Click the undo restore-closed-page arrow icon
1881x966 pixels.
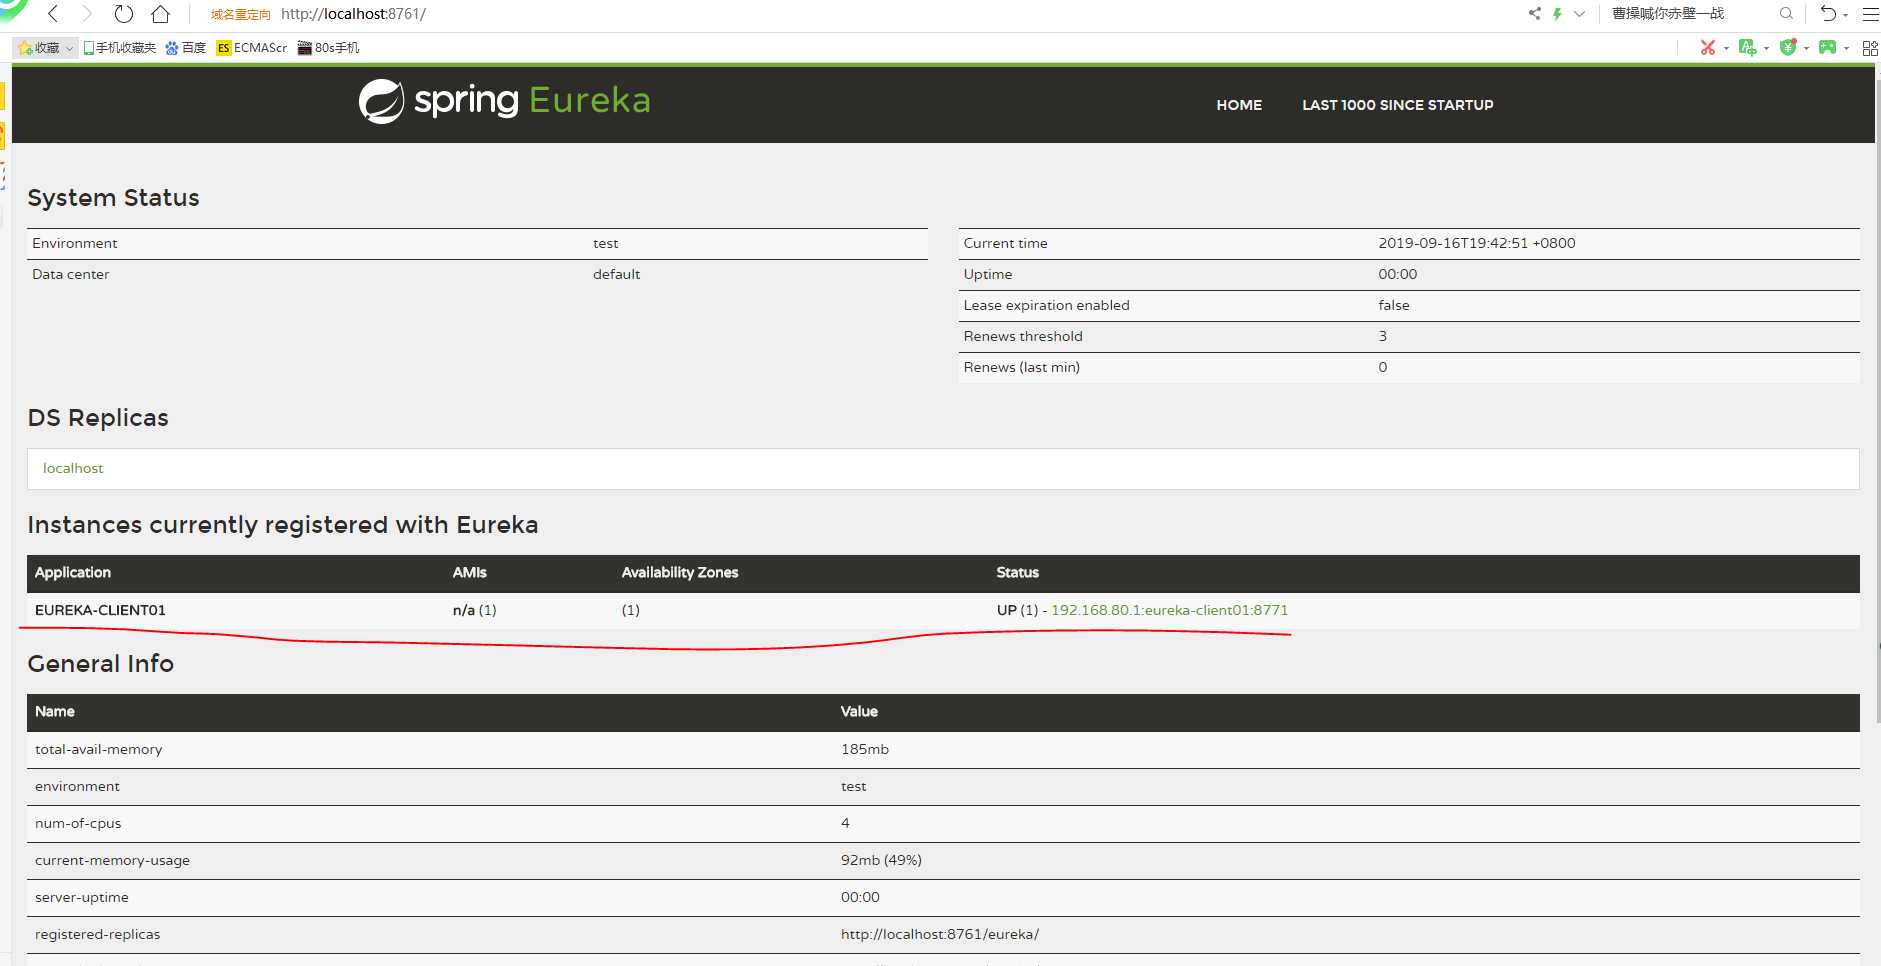coord(1828,14)
